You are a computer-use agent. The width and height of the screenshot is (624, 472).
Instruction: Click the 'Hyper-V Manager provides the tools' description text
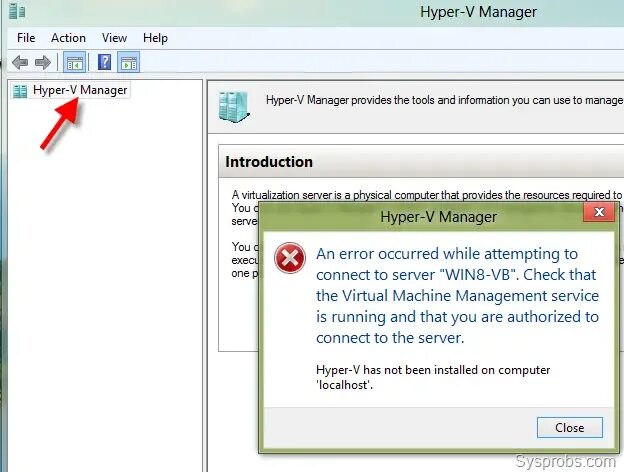pos(445,100)
